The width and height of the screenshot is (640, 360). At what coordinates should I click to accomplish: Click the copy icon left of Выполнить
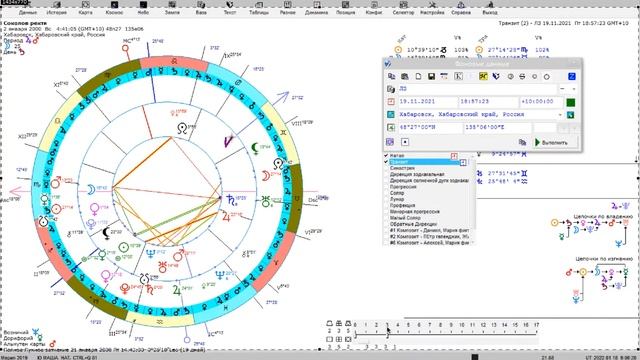(522, 142)
